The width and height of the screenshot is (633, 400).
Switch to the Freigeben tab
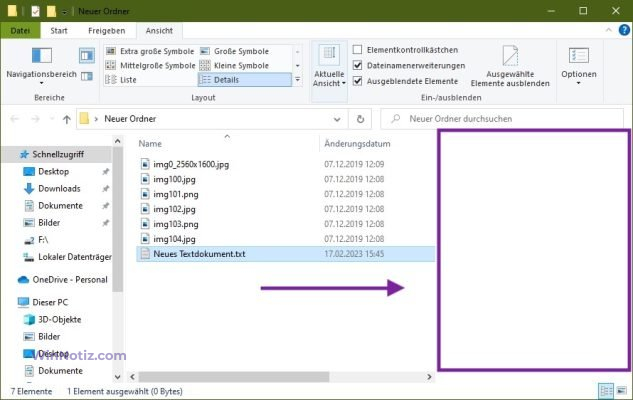[x=107, y=31]
